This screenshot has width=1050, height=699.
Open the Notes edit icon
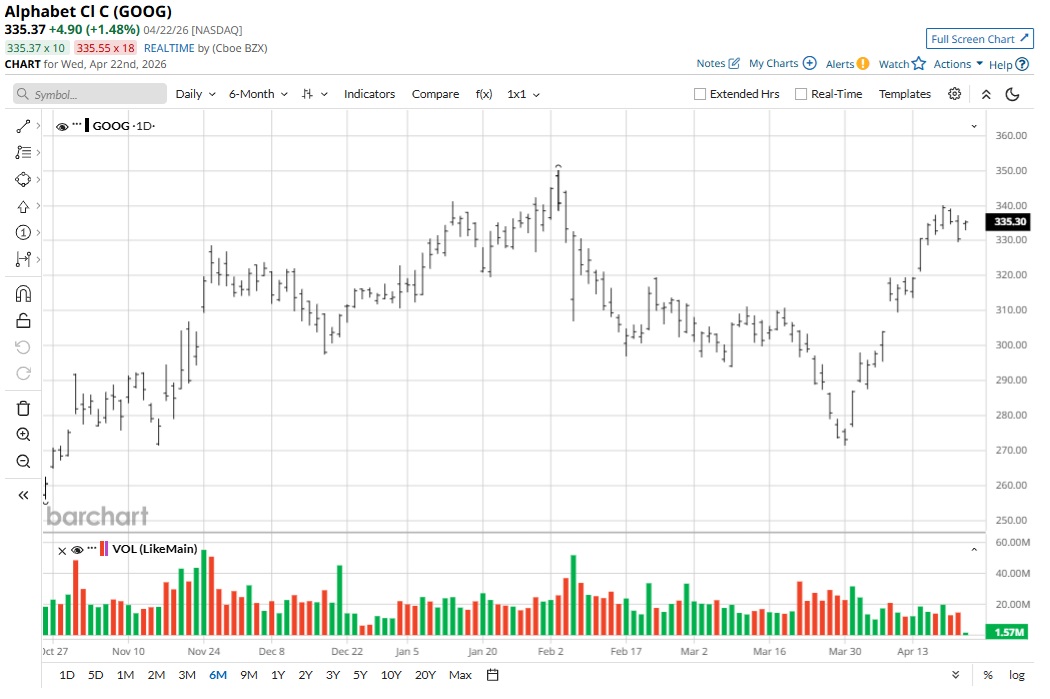pyautogui.click(x=734, y=64)
